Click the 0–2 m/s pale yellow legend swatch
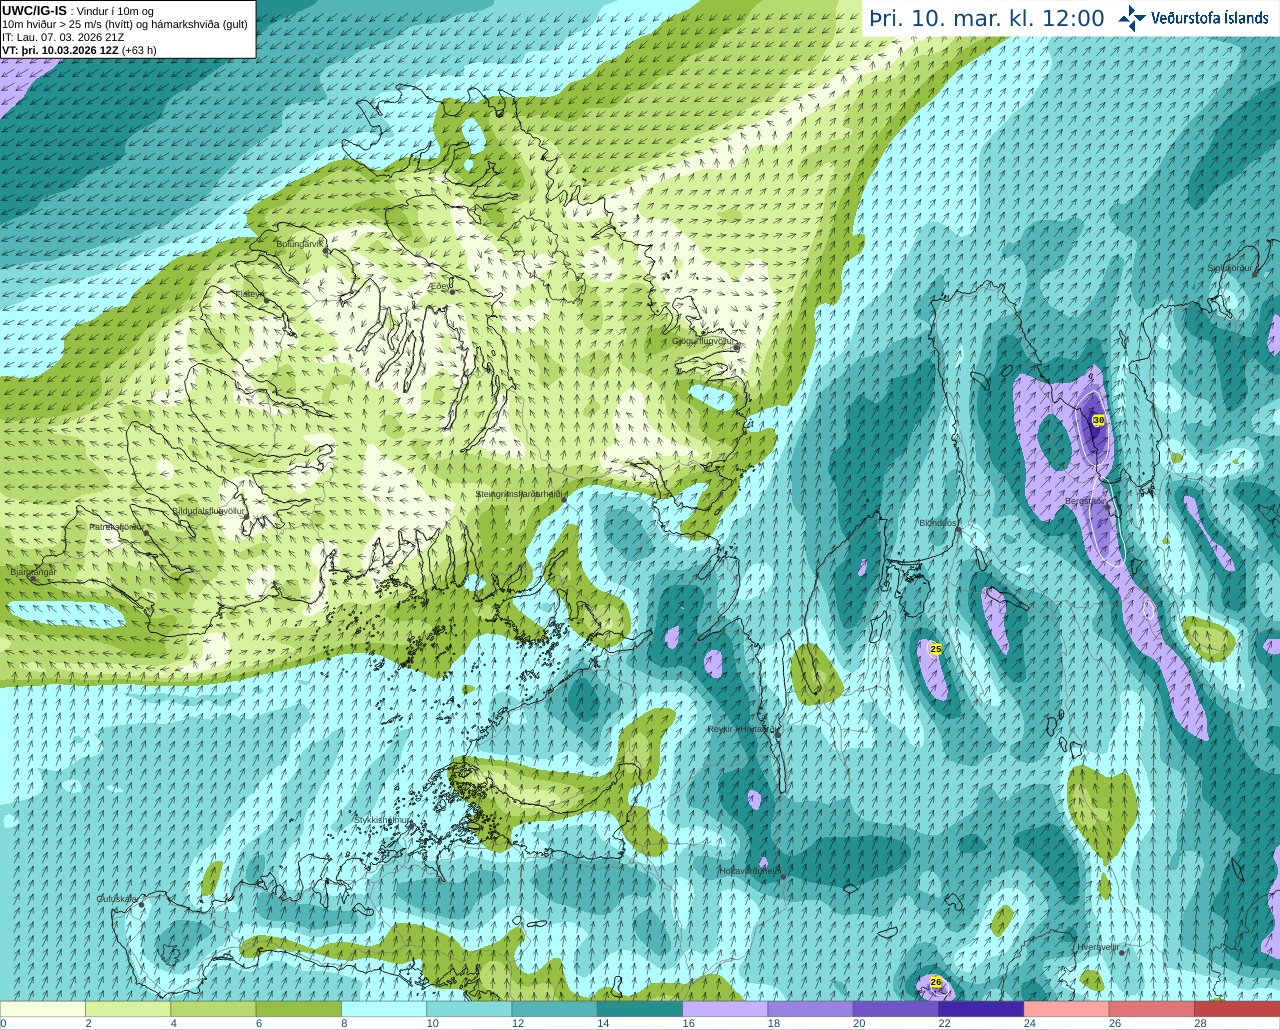 [x=43, y=1009]
